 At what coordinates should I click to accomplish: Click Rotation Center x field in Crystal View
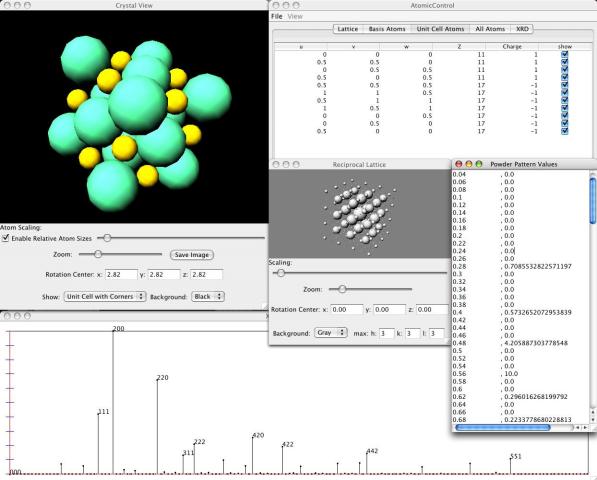[121, 274]
